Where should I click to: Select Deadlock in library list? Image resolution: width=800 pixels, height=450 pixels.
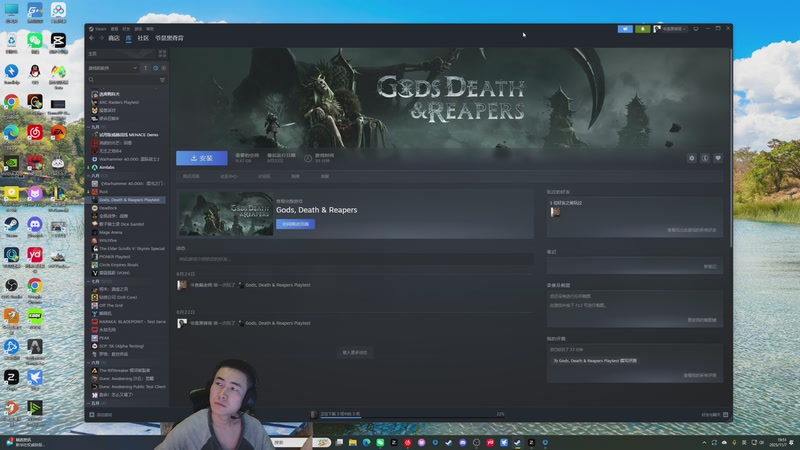(108, 208)
